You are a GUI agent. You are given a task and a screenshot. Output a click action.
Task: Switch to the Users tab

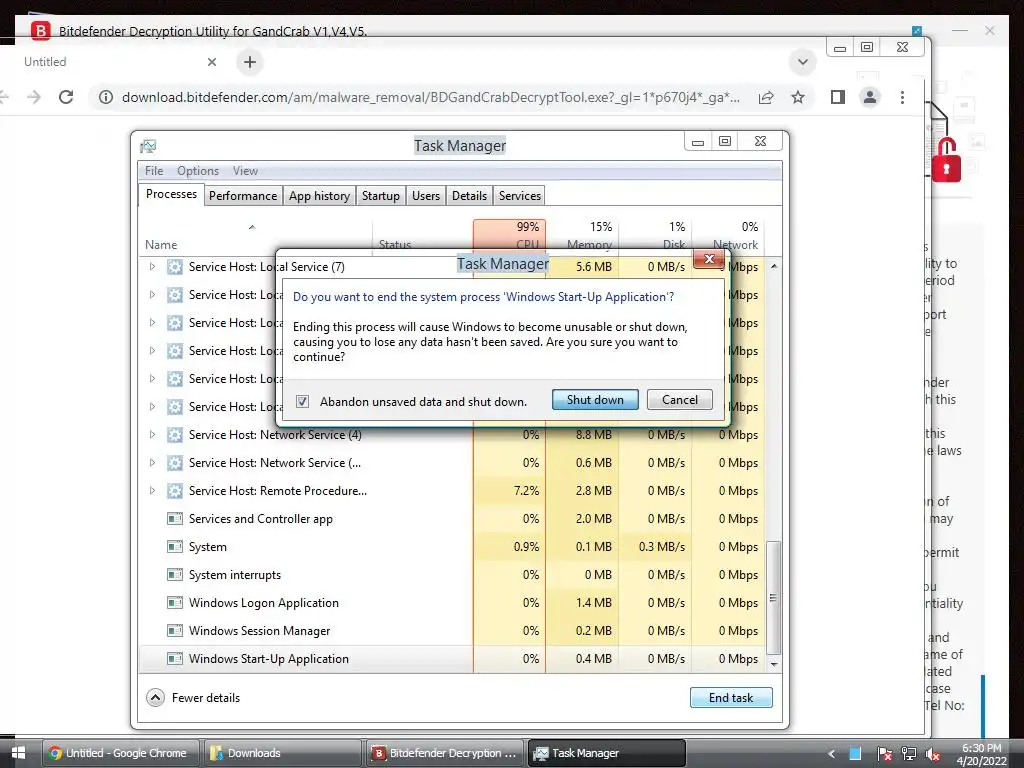[x=426, y=196]
